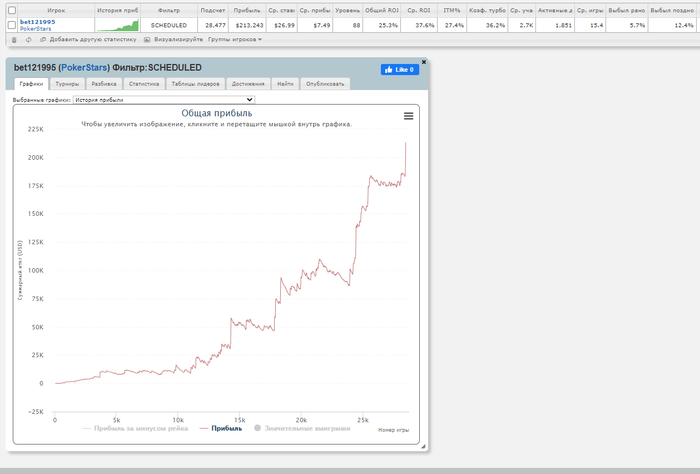Screen dimensions: 700x474
Task: Tick the select-all checkbox in table header
Action: 12,10
